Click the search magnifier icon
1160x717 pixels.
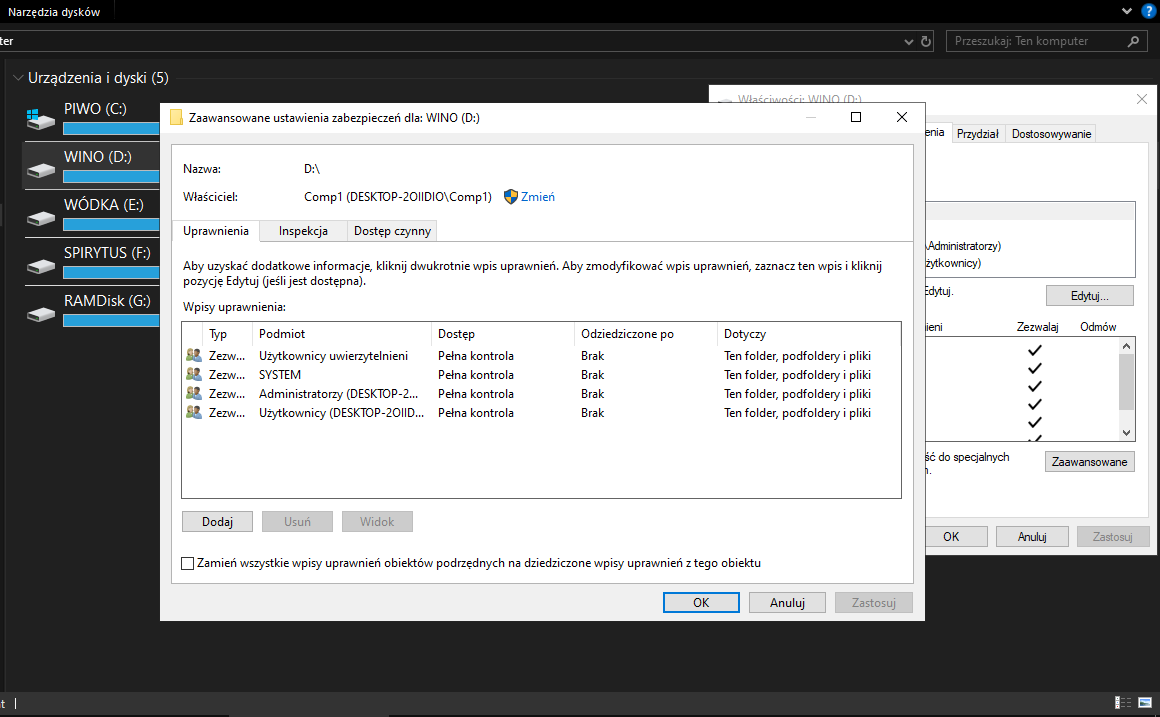pos(1133,42)
